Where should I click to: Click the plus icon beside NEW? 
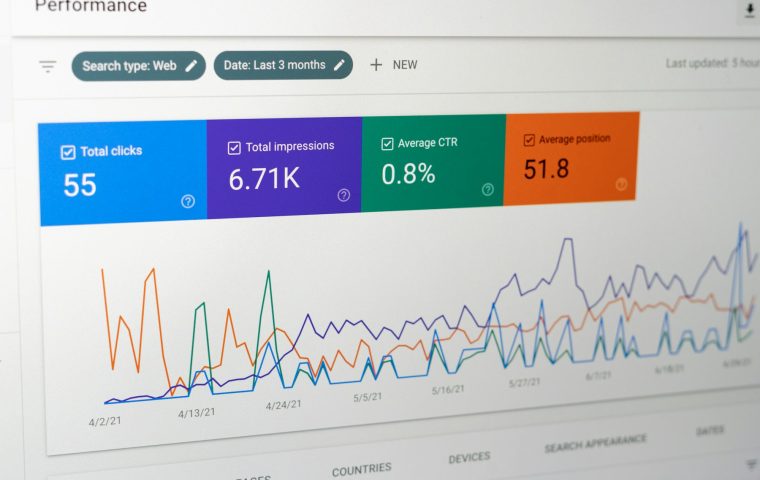376,64
